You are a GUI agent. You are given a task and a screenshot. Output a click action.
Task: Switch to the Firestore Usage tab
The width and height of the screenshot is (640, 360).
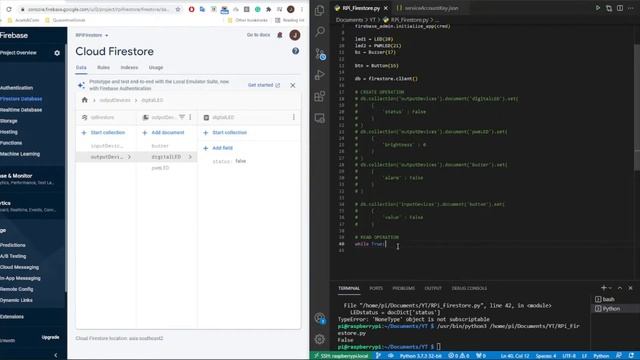[x=156, y=67]
